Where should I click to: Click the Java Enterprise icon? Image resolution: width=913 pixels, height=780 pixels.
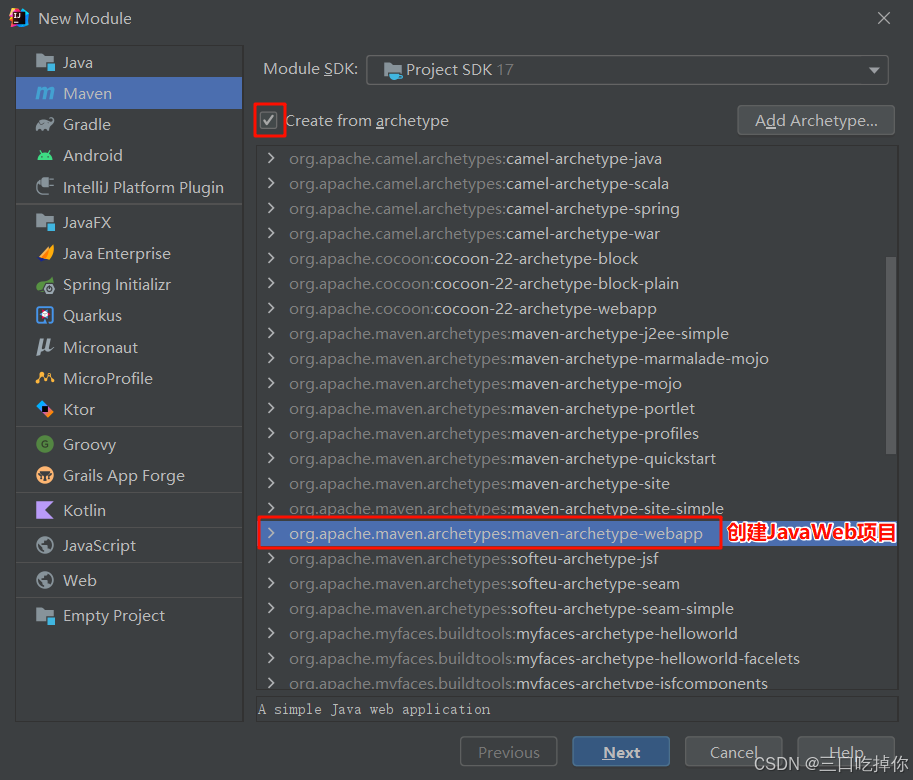pyautogui.click(x=45, y=253)
